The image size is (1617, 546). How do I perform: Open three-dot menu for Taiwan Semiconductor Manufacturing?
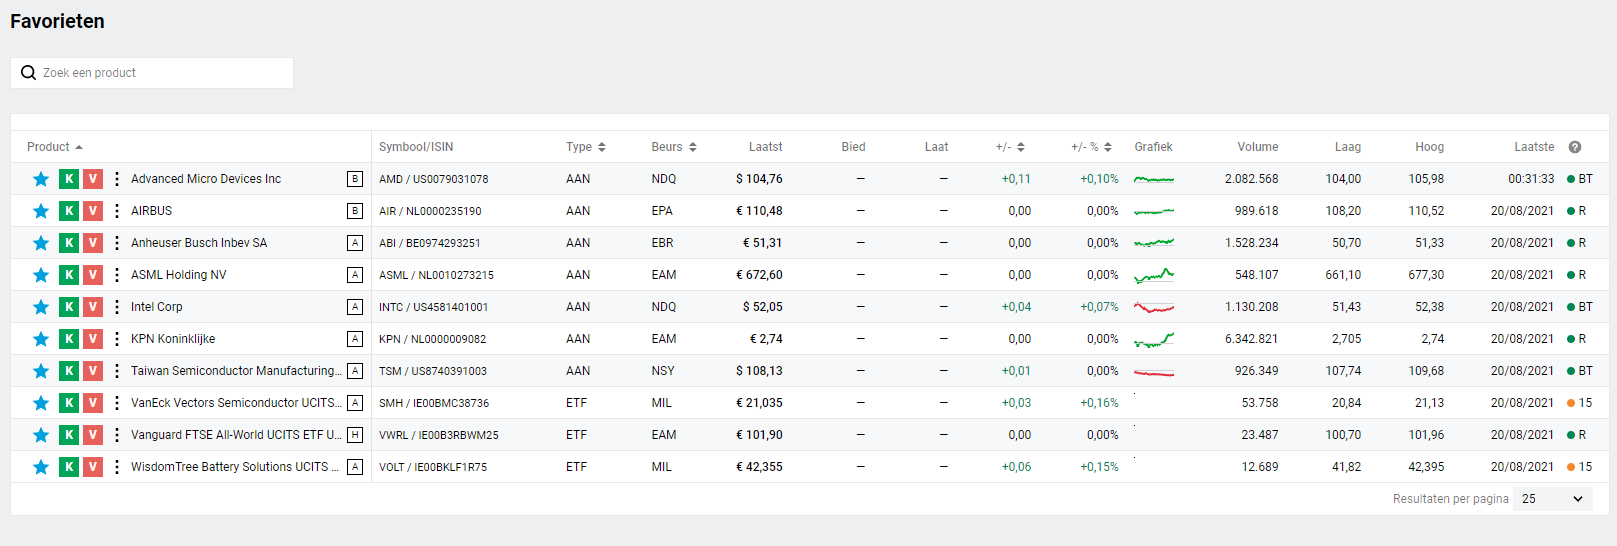(x=117, y=371)
